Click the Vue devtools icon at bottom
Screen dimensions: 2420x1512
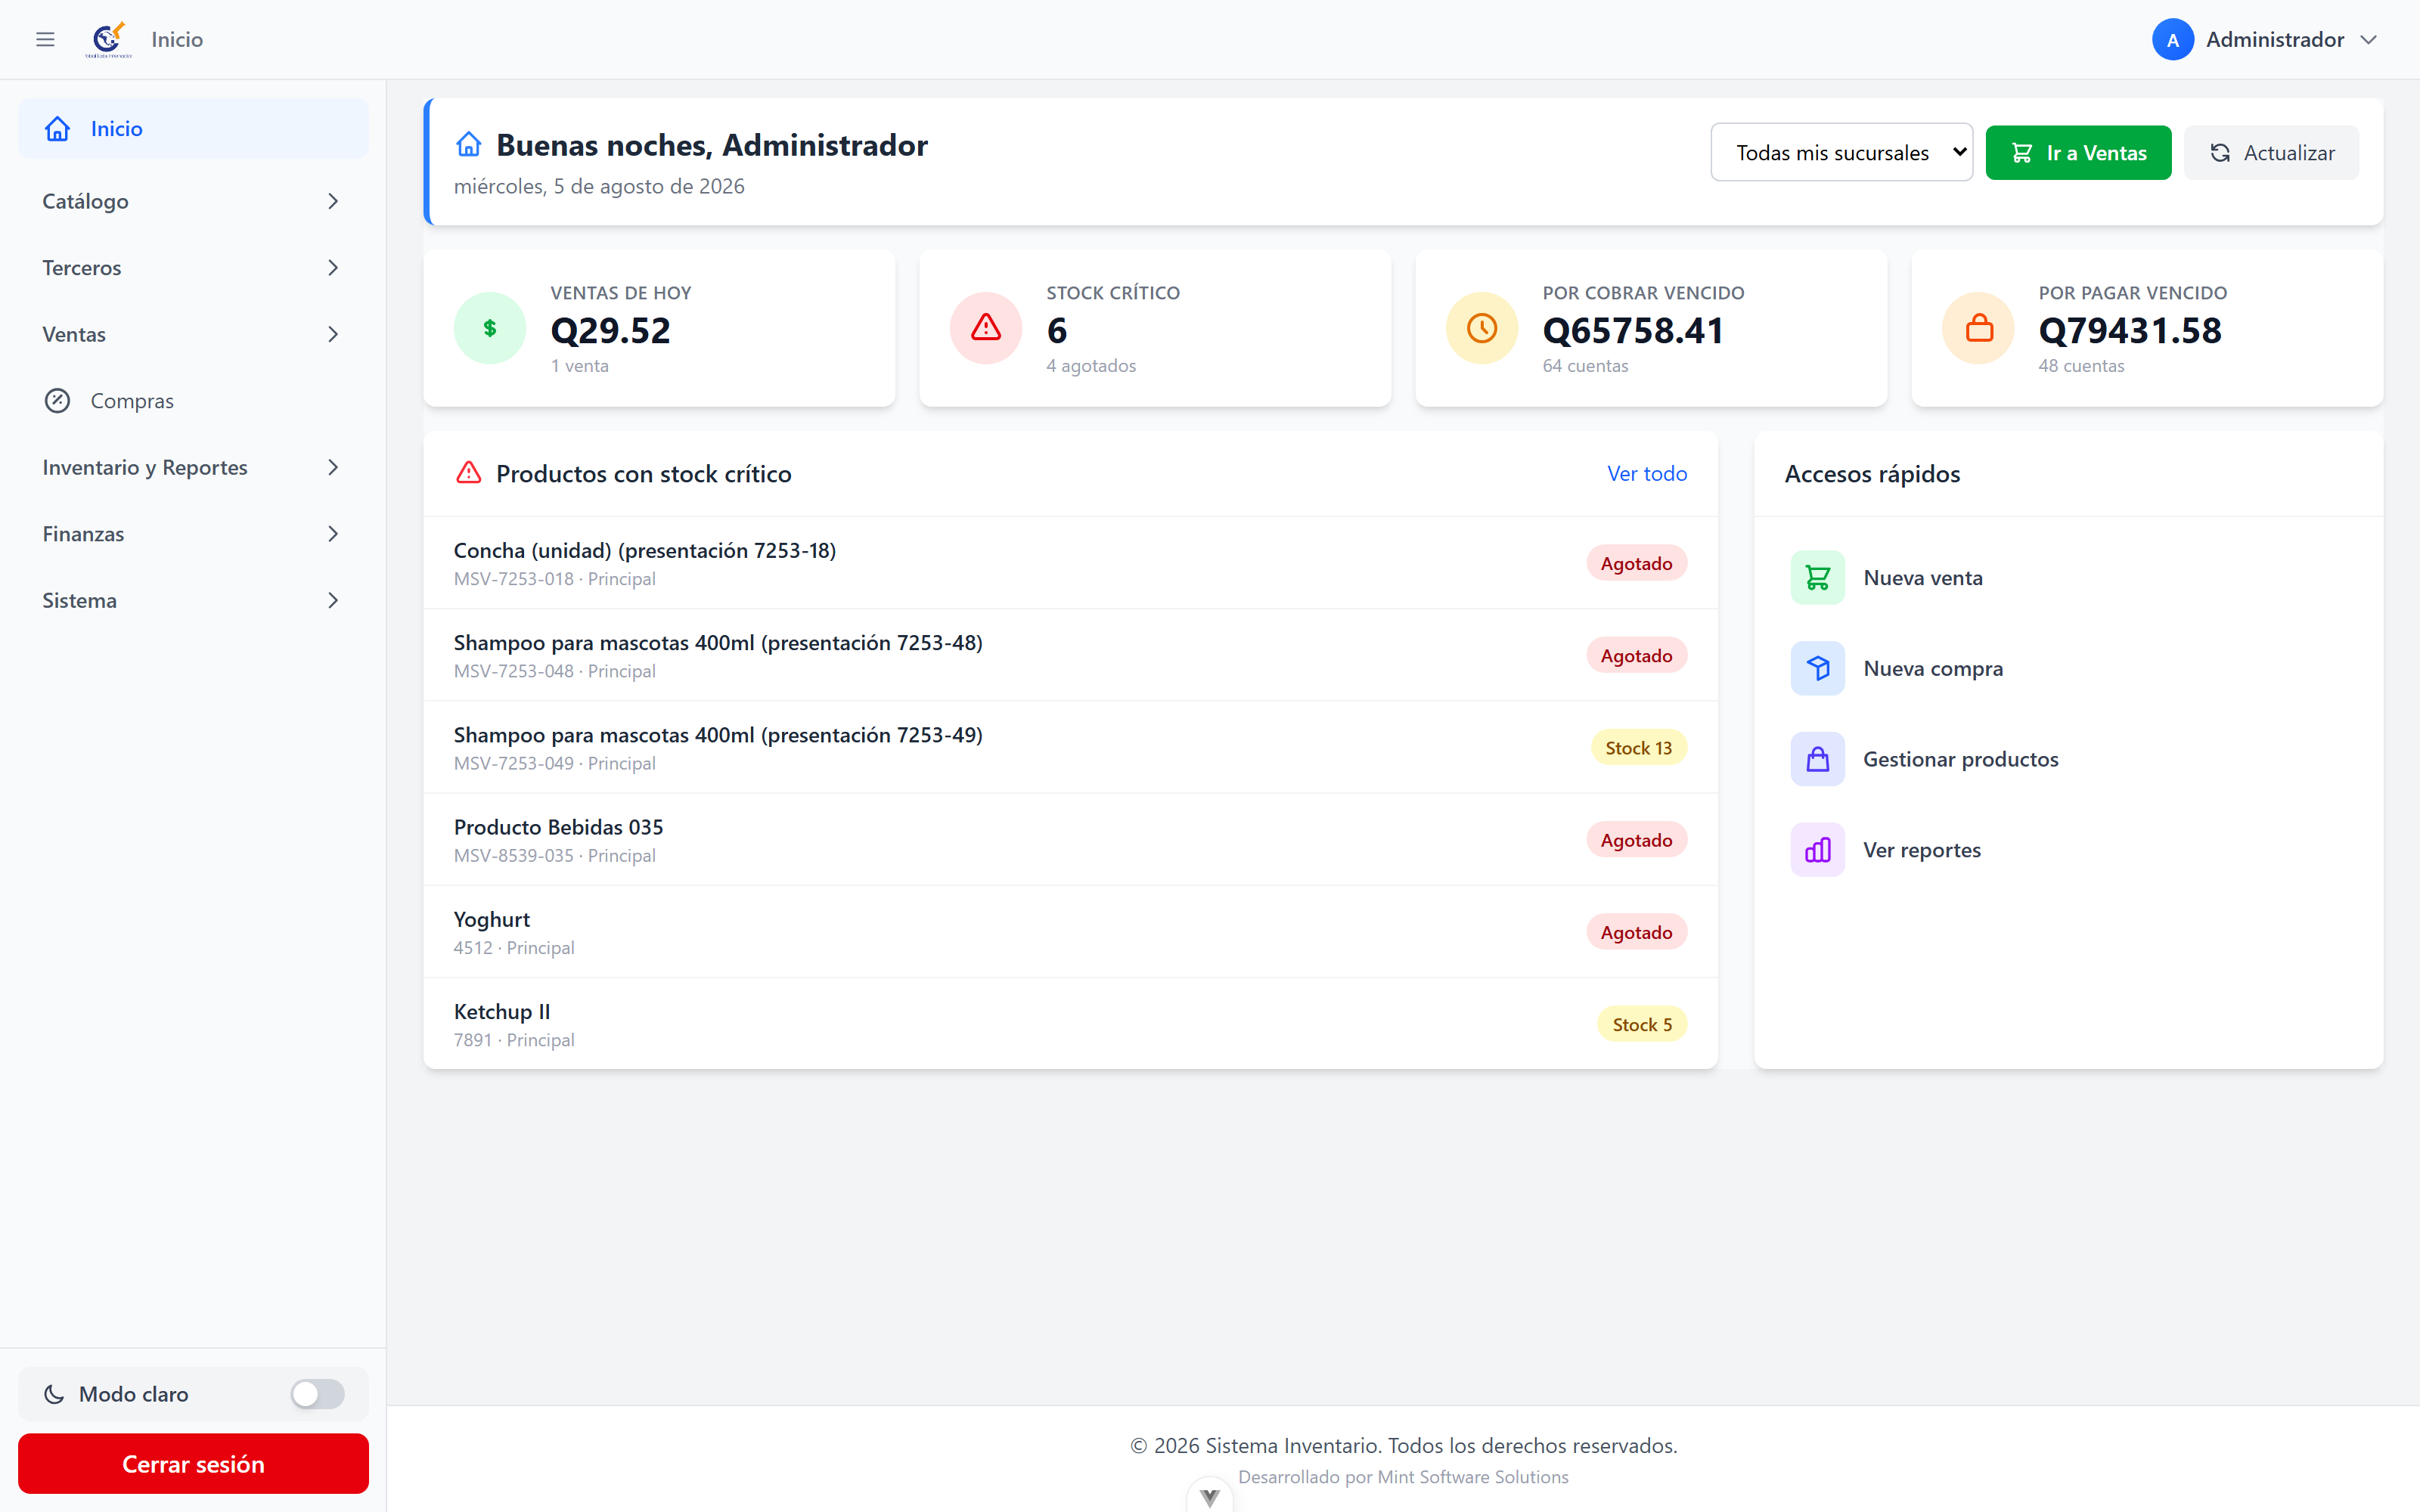tap(1210, 1496)
